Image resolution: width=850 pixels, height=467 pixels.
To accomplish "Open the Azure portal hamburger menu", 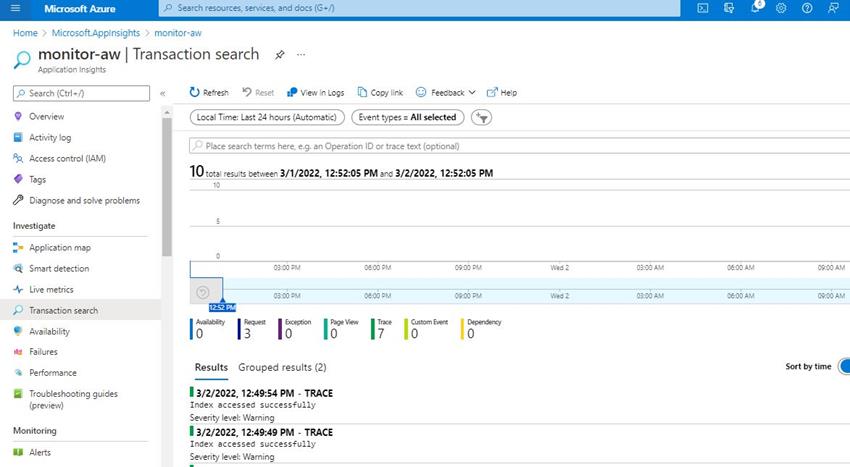I will [x=15, y=8].
